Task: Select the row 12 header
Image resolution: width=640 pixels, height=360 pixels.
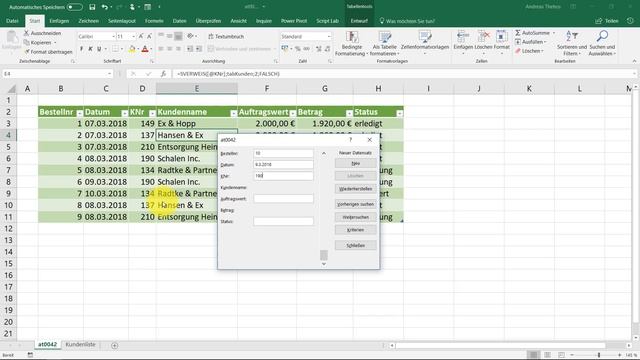Action: (8, 229)
